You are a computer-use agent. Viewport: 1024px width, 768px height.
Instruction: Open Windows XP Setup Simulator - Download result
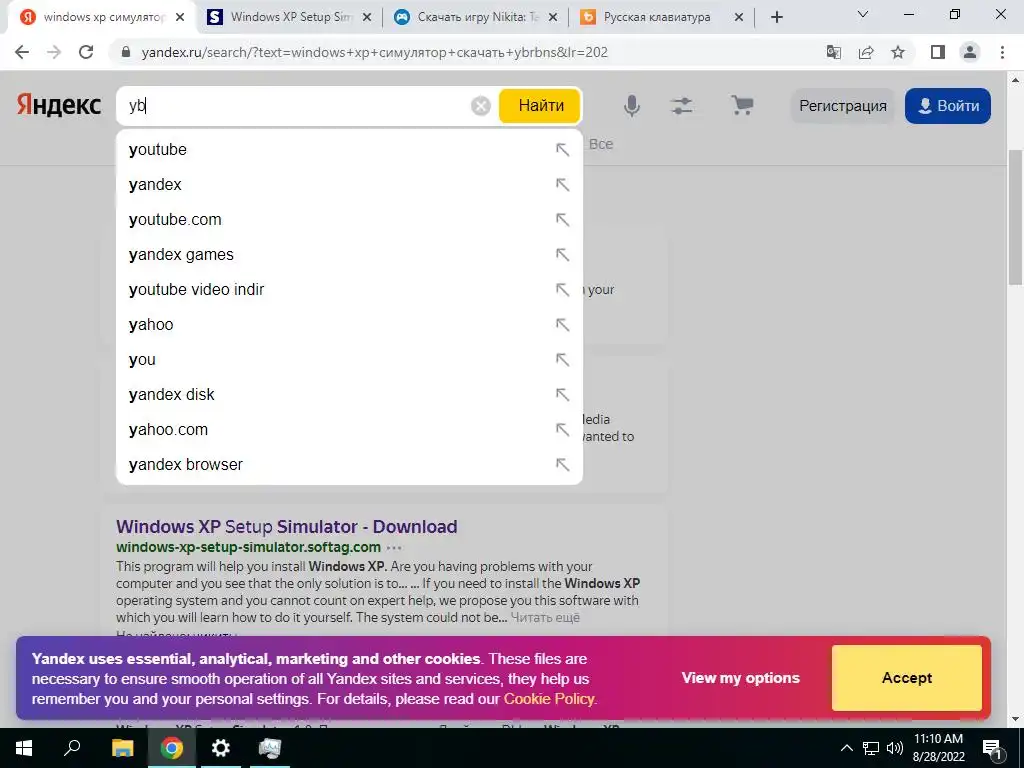pyautogui.click(x=287, y=526)
